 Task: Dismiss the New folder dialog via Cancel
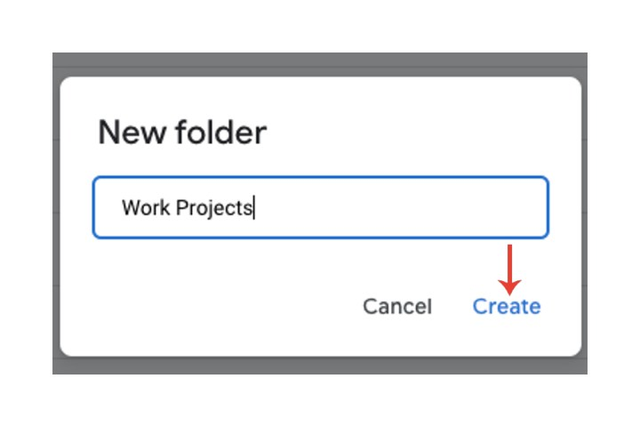click(x=397, y=306)
